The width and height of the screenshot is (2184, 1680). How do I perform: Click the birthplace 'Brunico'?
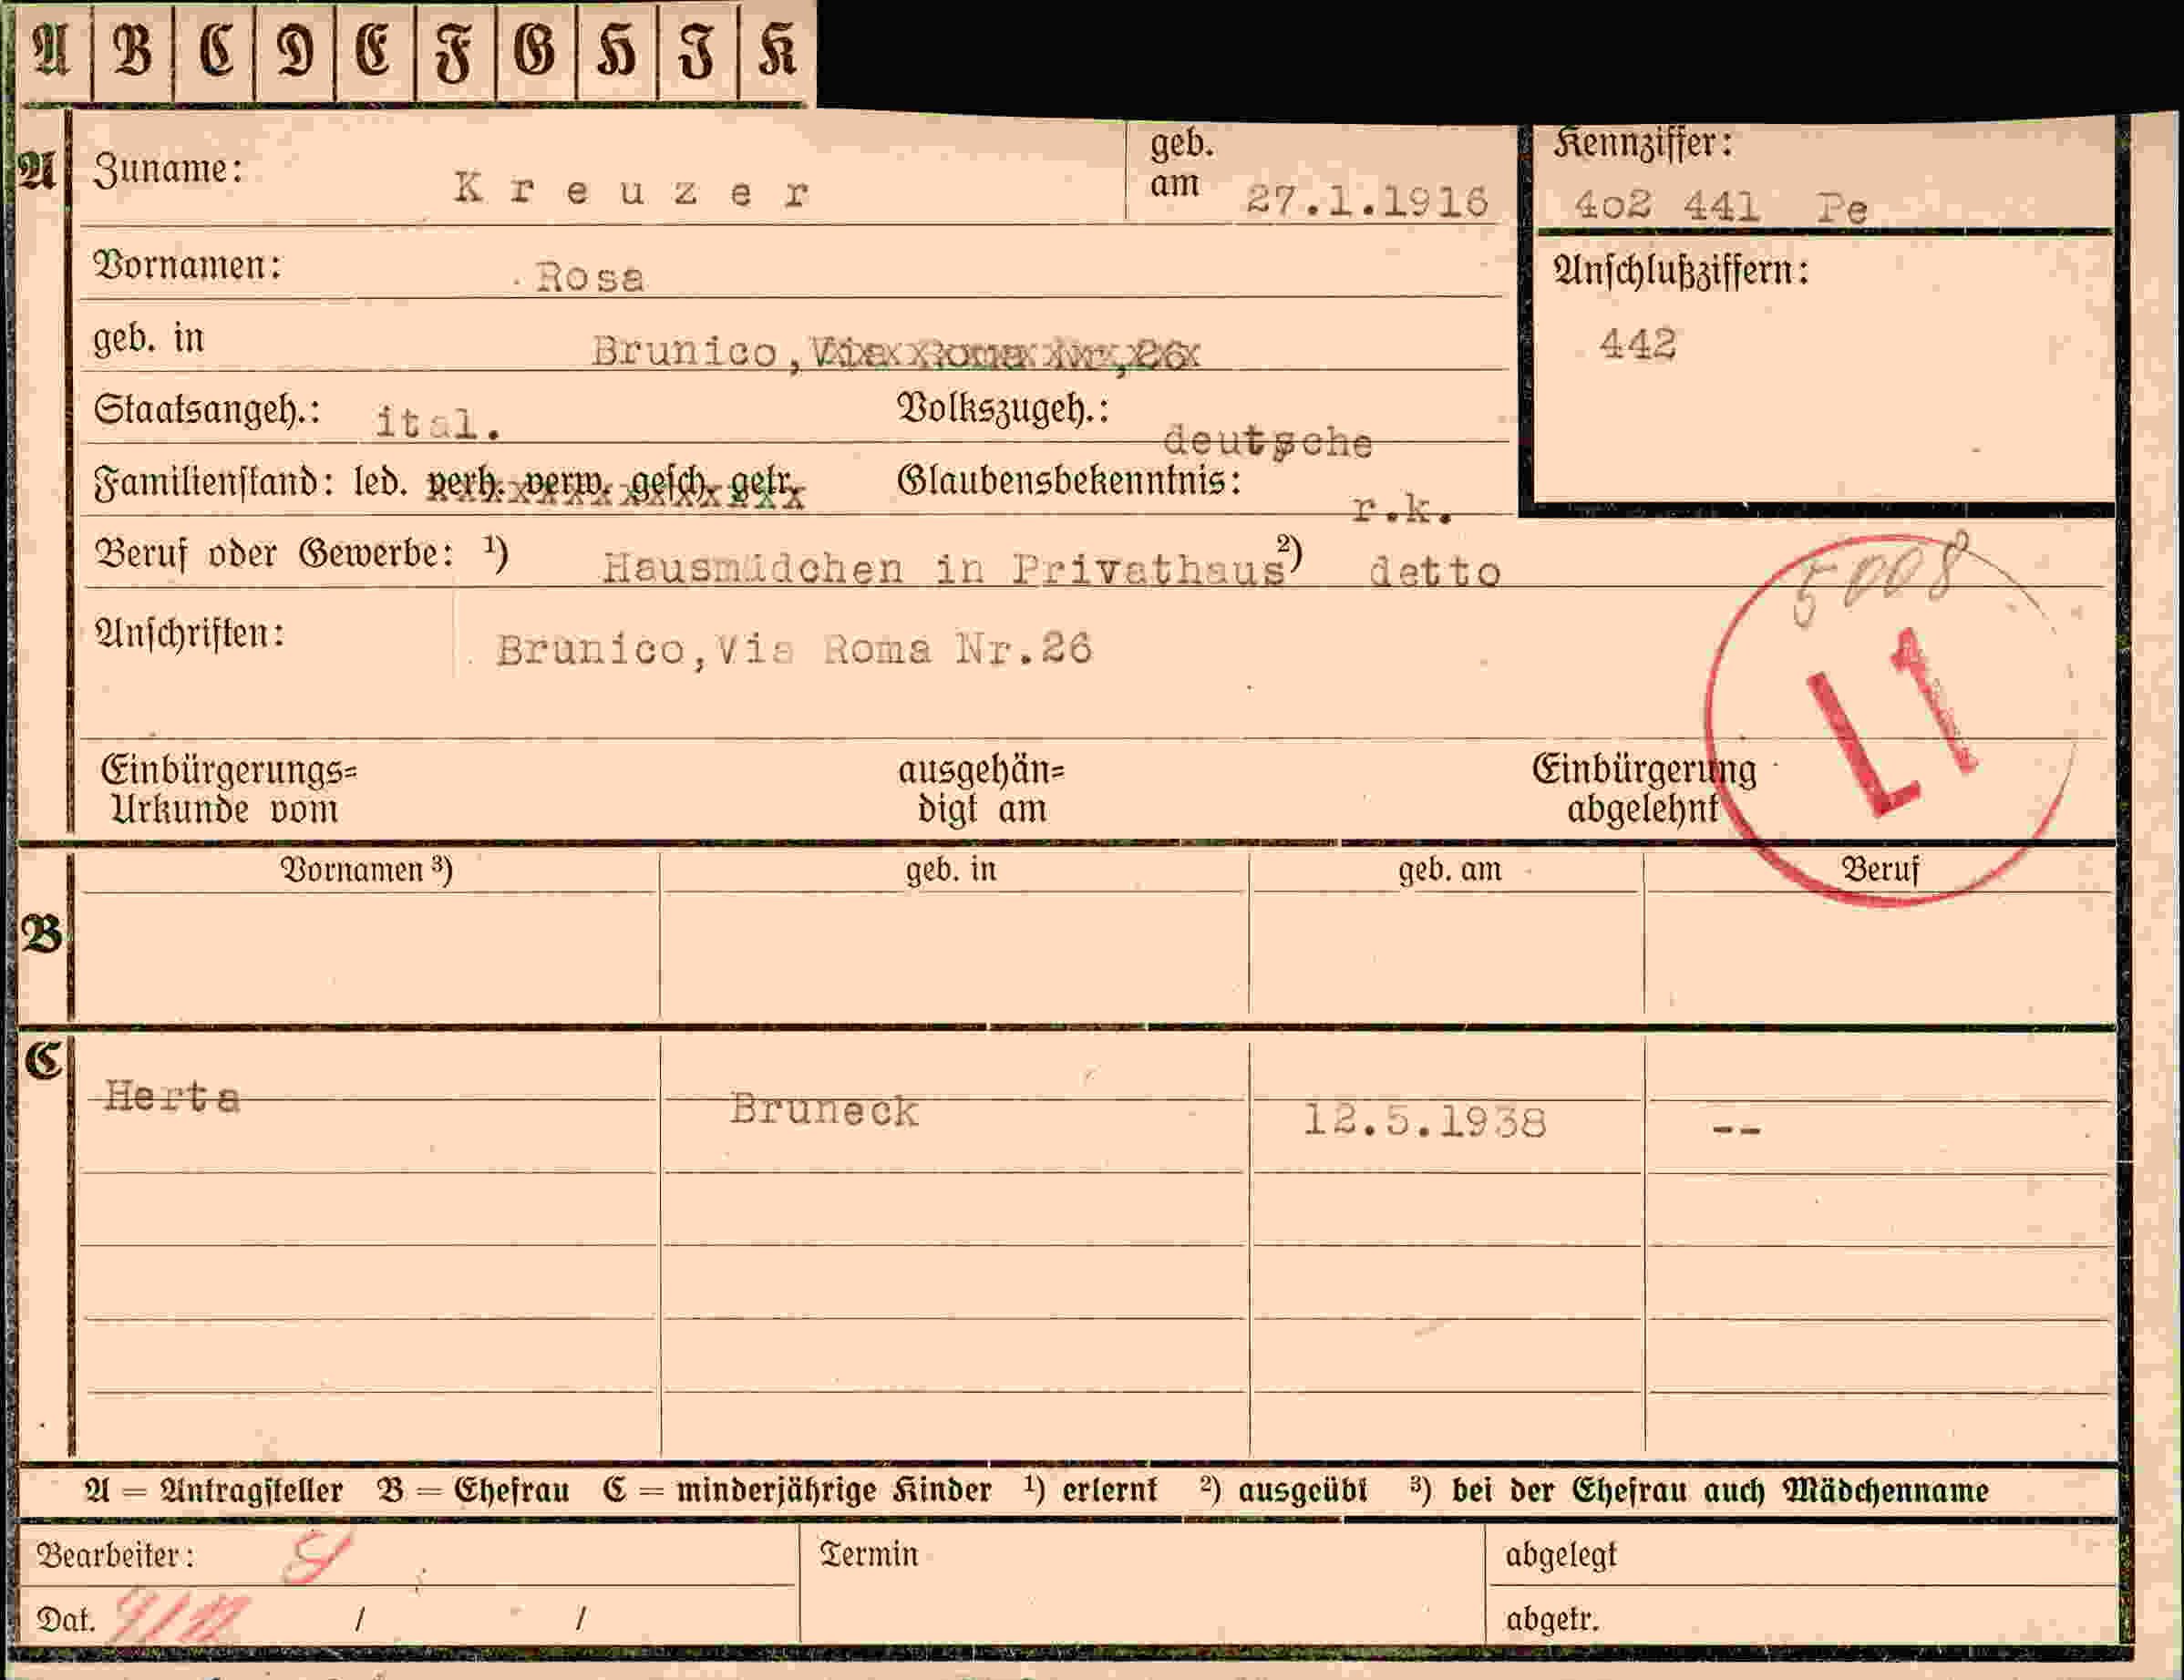[x=684, y=351]
